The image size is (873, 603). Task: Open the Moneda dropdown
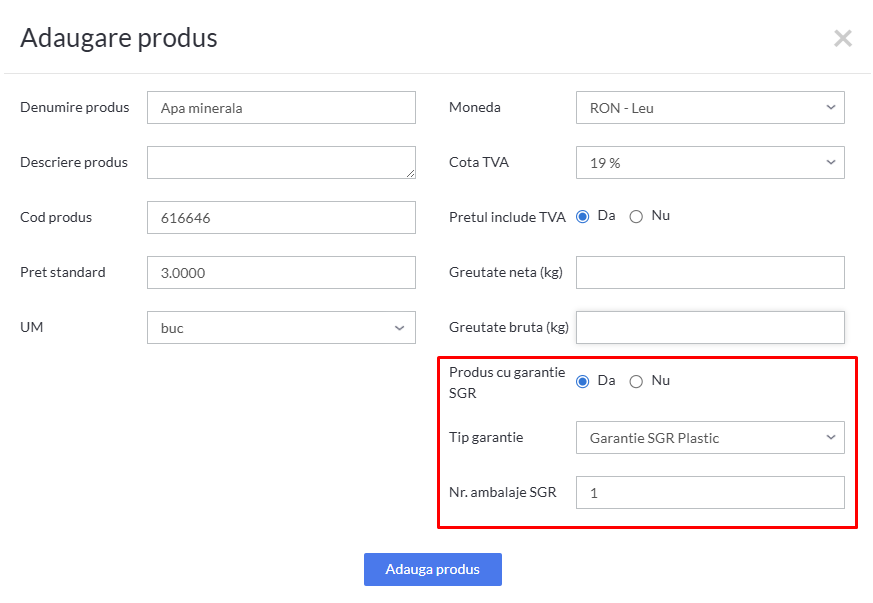(x=710, y=108)
